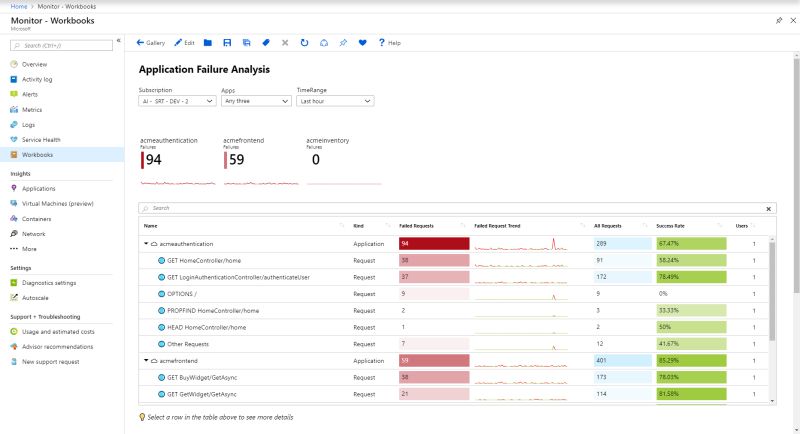Click the sidebar search field
The height and width of the screenshot is (434, 800).
coord(61,45)
